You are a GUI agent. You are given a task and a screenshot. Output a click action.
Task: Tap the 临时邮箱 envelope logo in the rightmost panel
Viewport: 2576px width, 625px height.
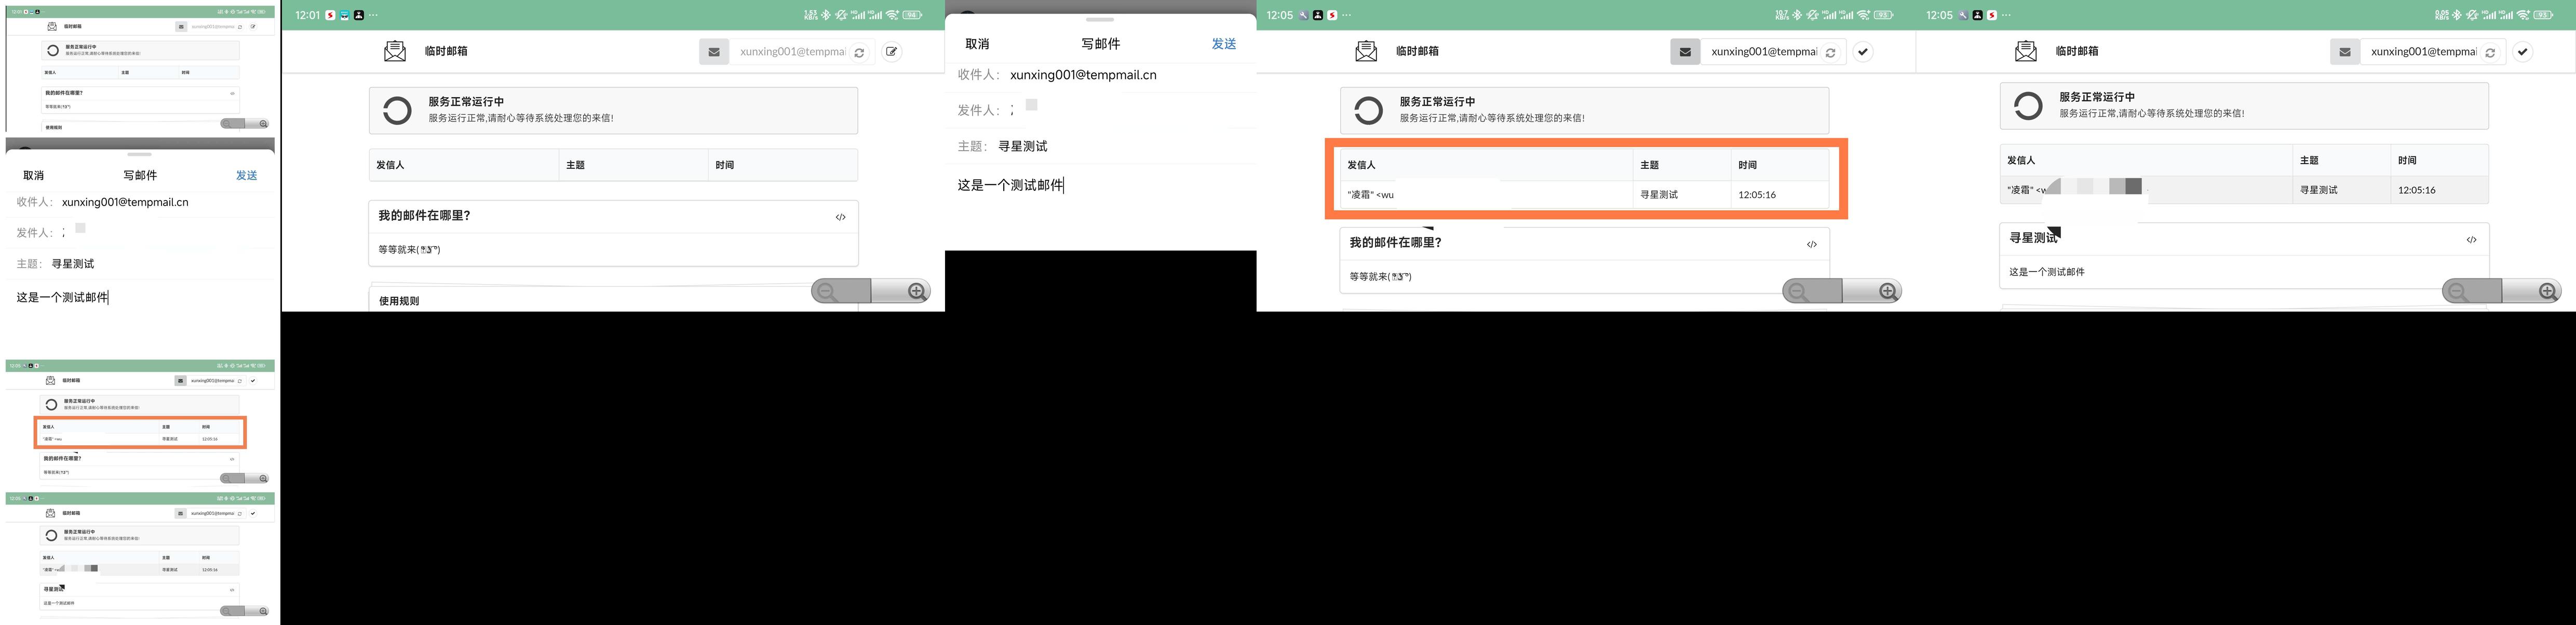[x=2025, y=51]
